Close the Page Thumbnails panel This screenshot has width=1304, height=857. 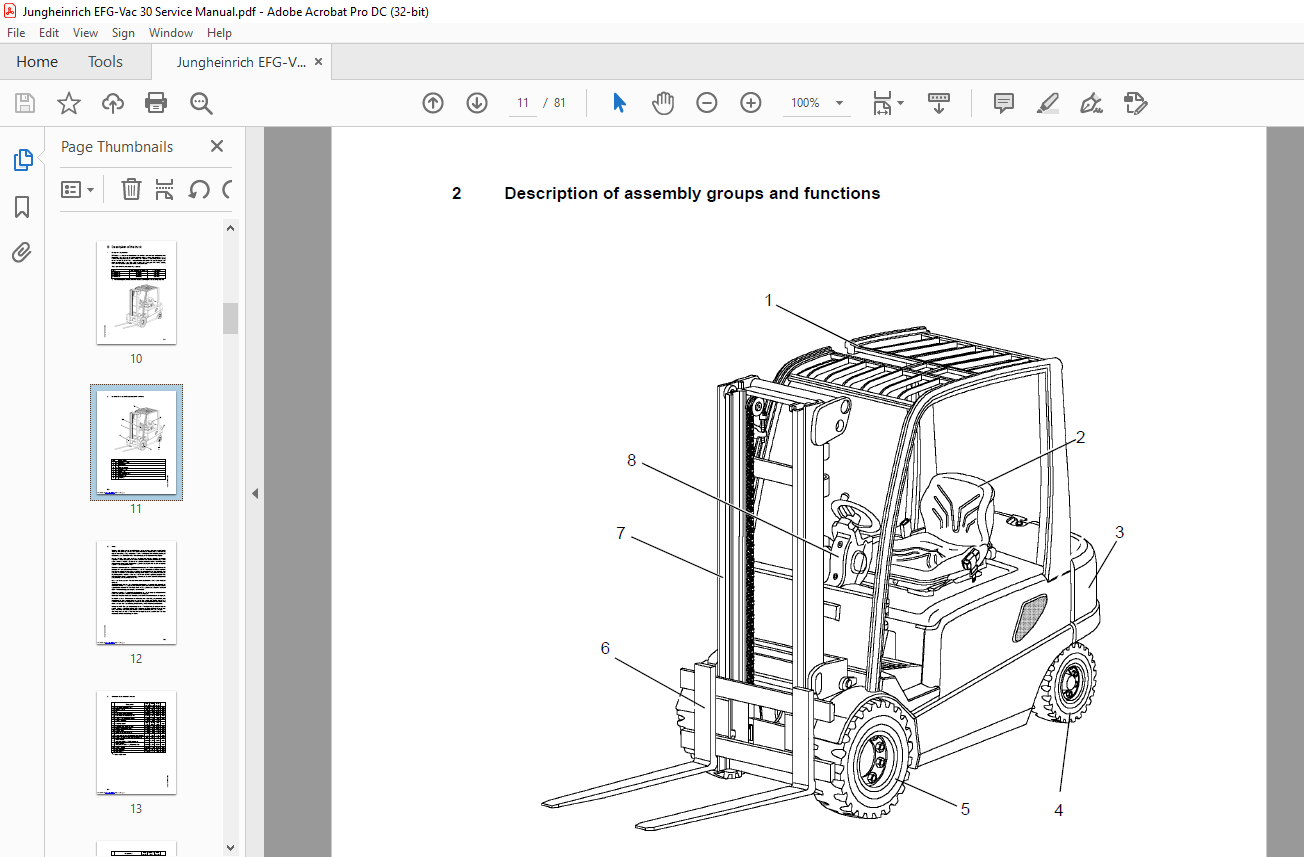[x=217, y=146]
